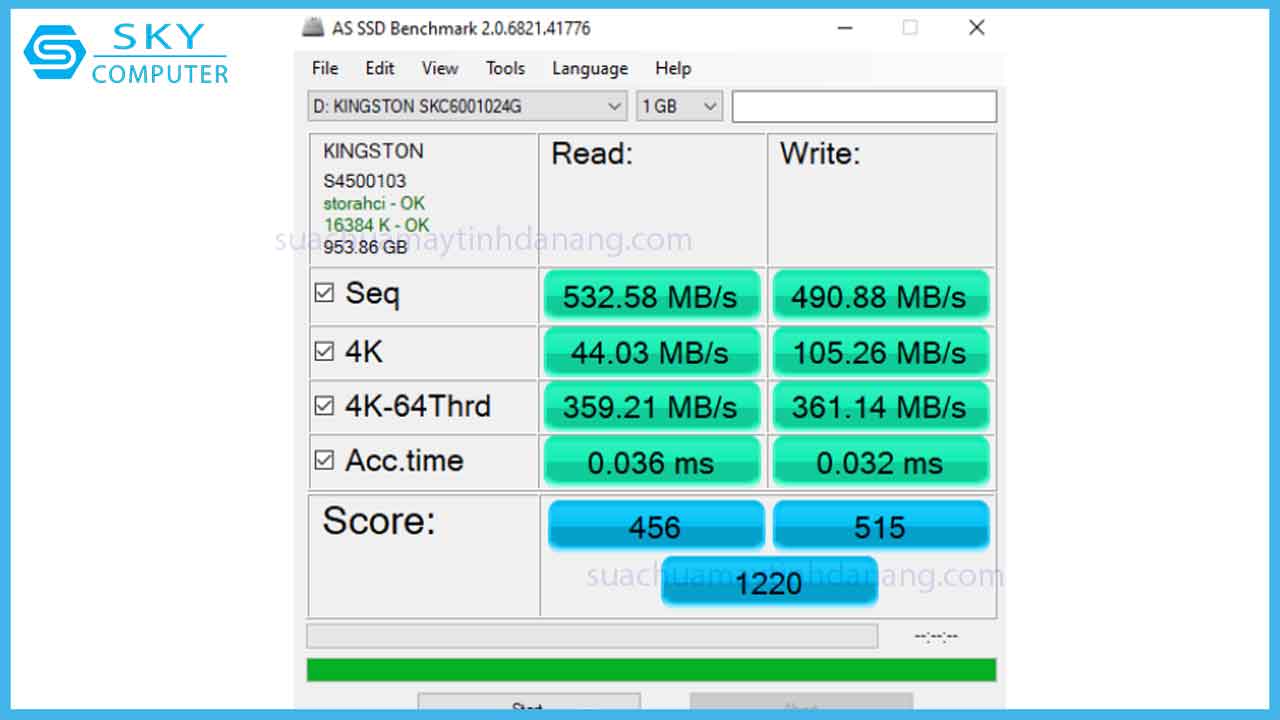Click the 4K-64Thrd read result 359.21 MB/s
The height and width of the screenshot is (720, 1280).
tap(651, 407)
